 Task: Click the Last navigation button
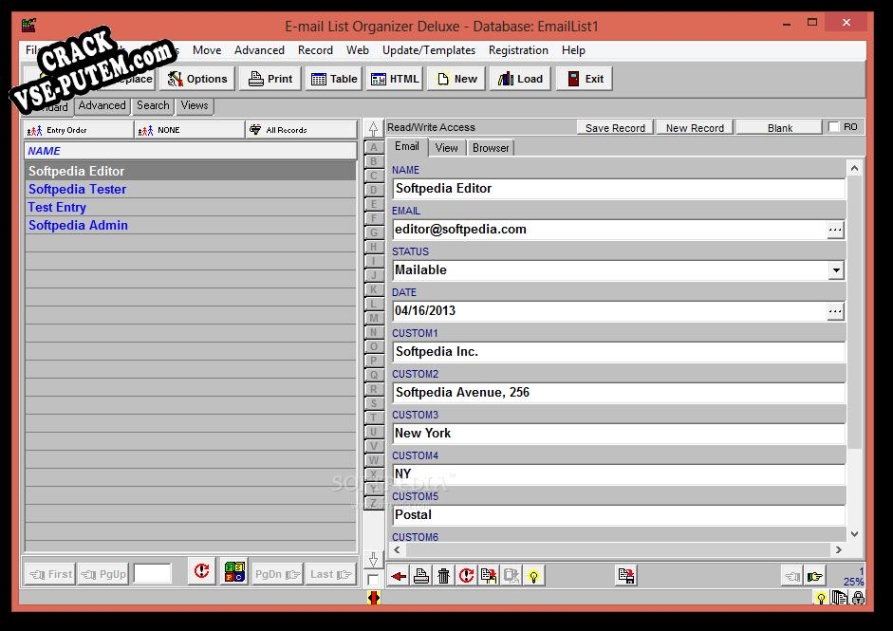(x=330, y=574)
